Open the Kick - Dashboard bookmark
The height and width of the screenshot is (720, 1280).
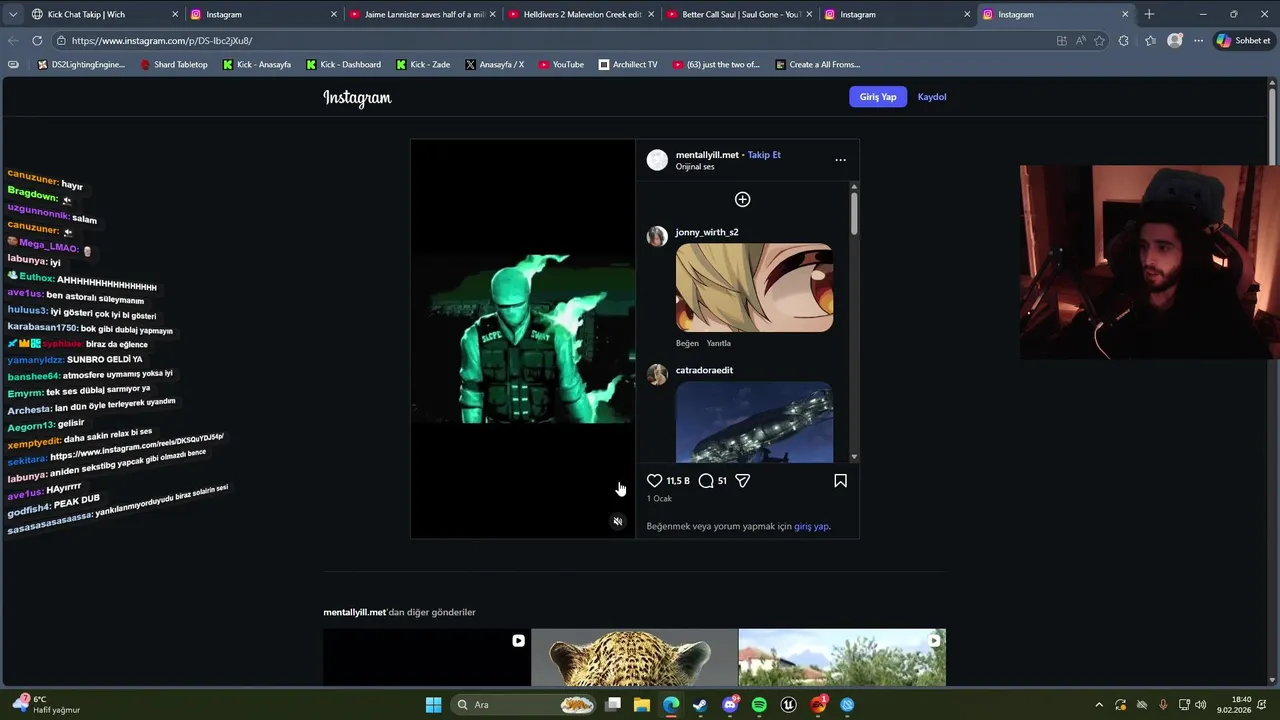tap(343, 64)
